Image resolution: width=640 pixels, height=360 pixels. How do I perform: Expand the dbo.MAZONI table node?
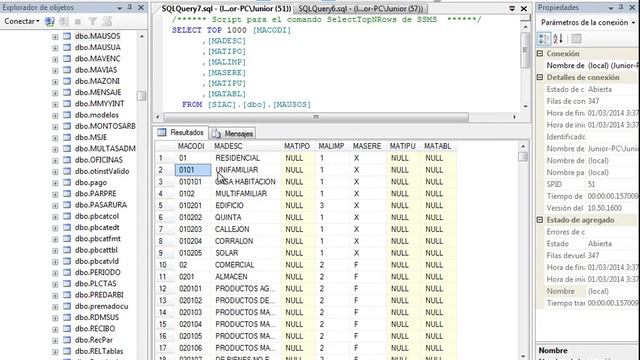click(55, 82)
